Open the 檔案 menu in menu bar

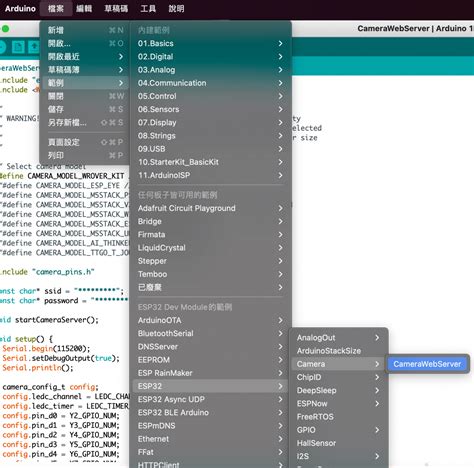click(x=56, y=8)
